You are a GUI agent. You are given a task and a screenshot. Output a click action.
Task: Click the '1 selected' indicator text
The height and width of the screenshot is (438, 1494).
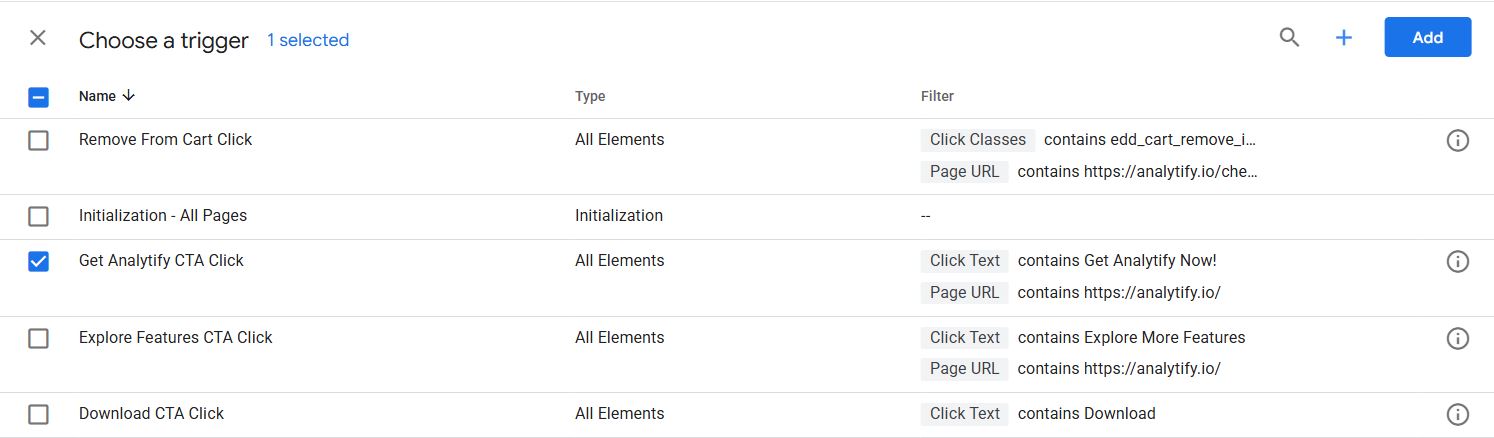[308, 40]
